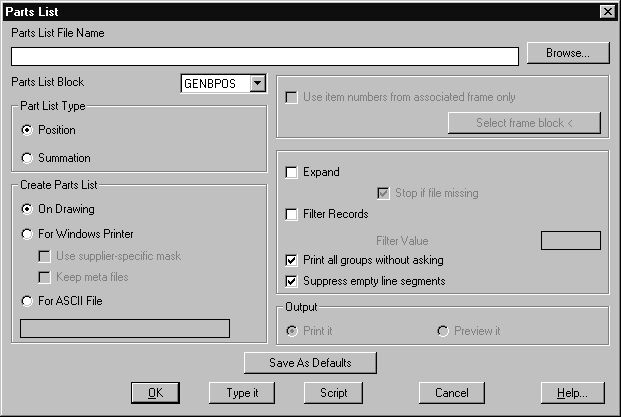
Task: Enable the Expand checkbox
Action: (292, 172)
